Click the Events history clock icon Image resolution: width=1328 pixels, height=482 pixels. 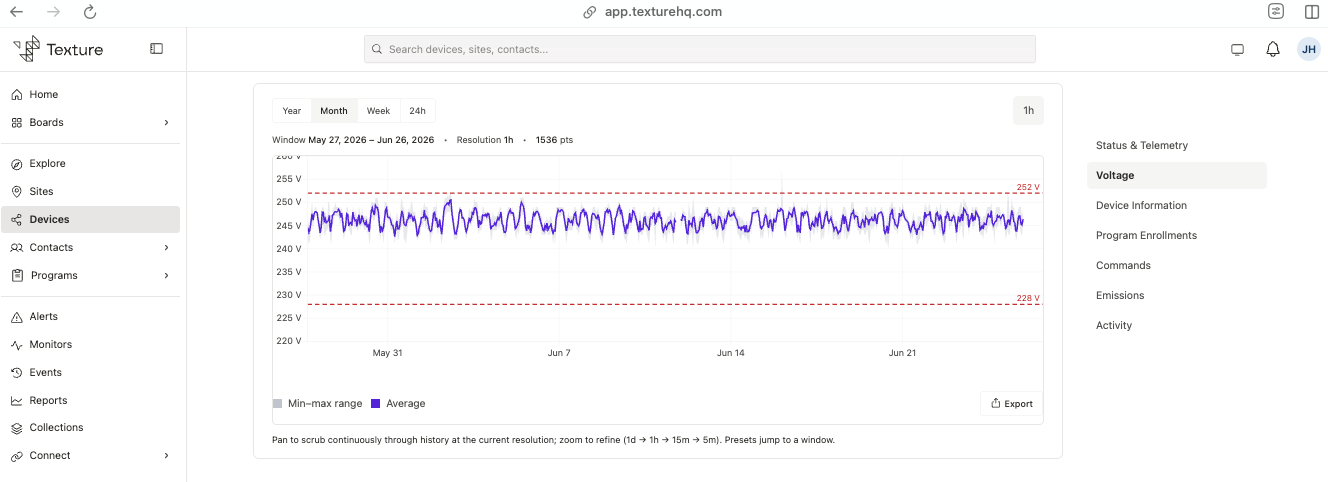point(17,373)
